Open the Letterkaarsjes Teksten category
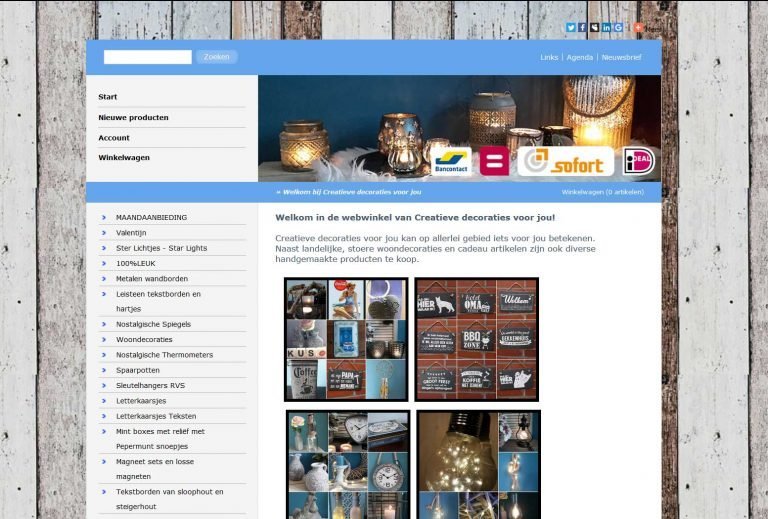 point(156,416)
